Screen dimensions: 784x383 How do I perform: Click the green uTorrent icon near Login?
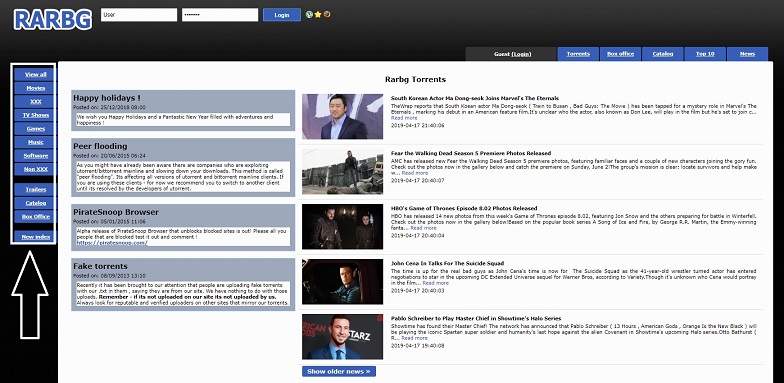click(x=310, y=14)
